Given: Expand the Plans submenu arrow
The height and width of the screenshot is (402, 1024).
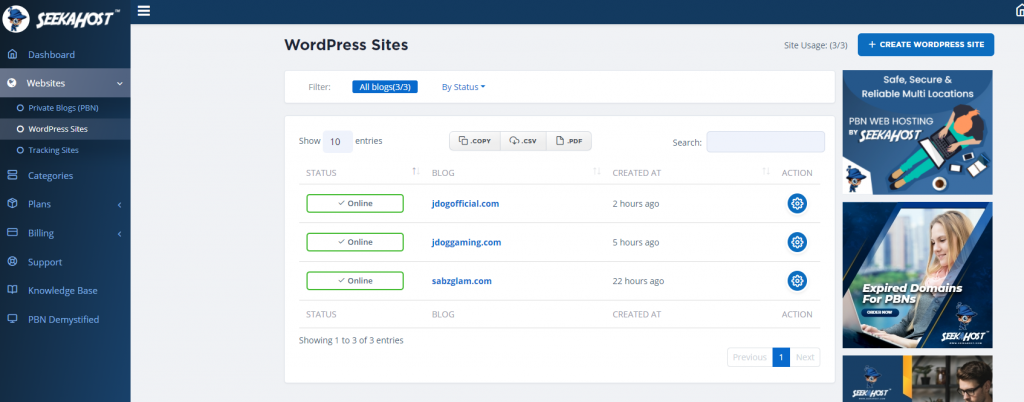Looking at the screenshot, I should pos(120,204).
